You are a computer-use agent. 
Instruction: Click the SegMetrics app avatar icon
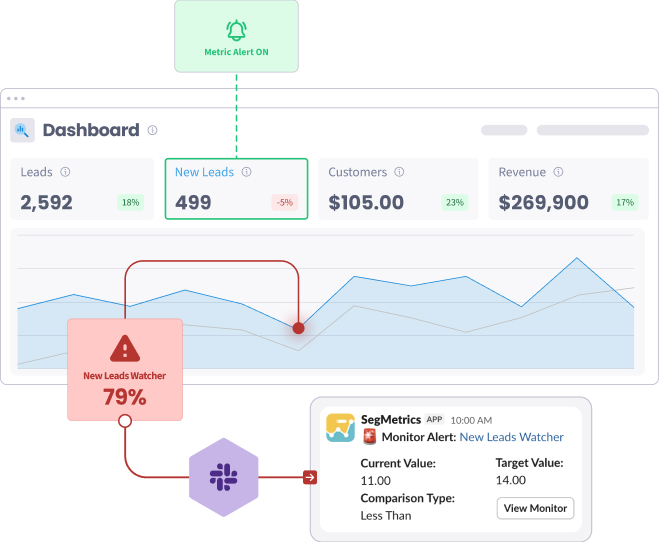click(x=340, y=428)
